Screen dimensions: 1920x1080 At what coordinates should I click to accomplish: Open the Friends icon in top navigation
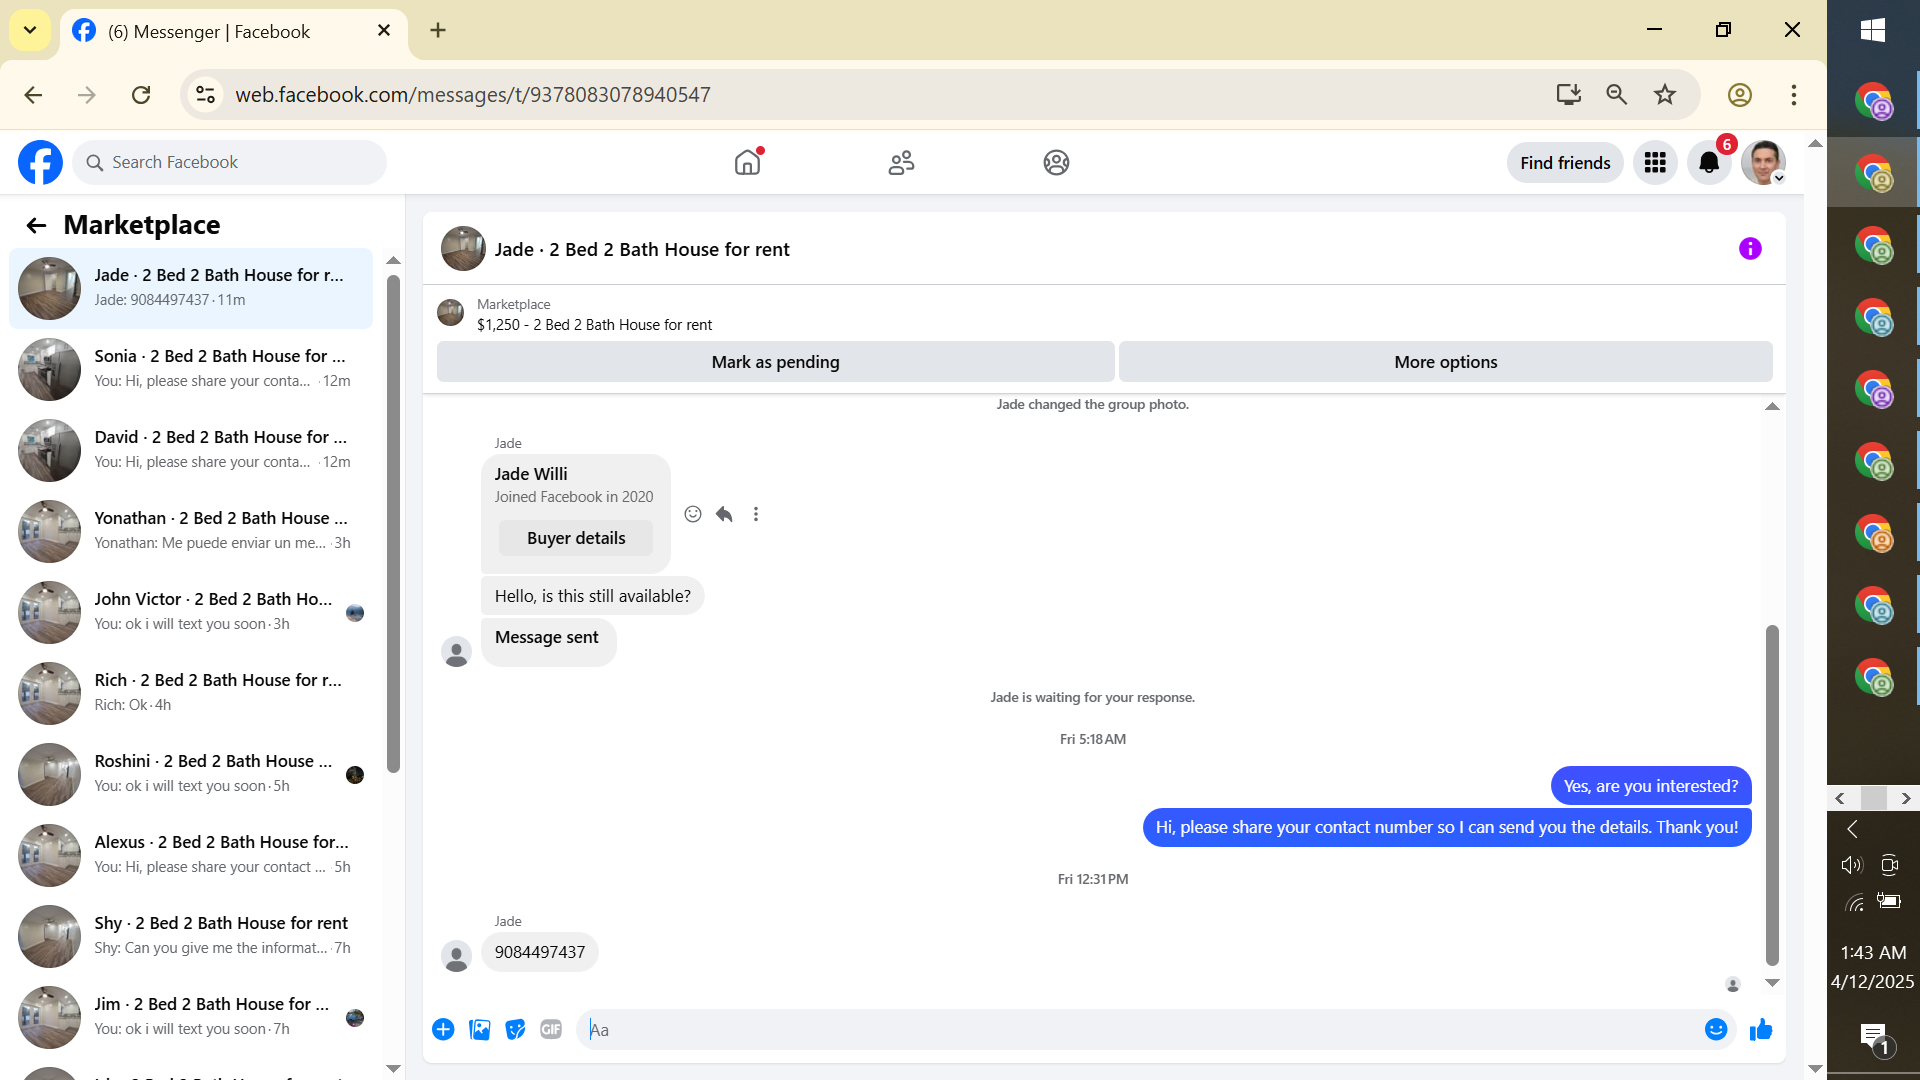point(901,162)
